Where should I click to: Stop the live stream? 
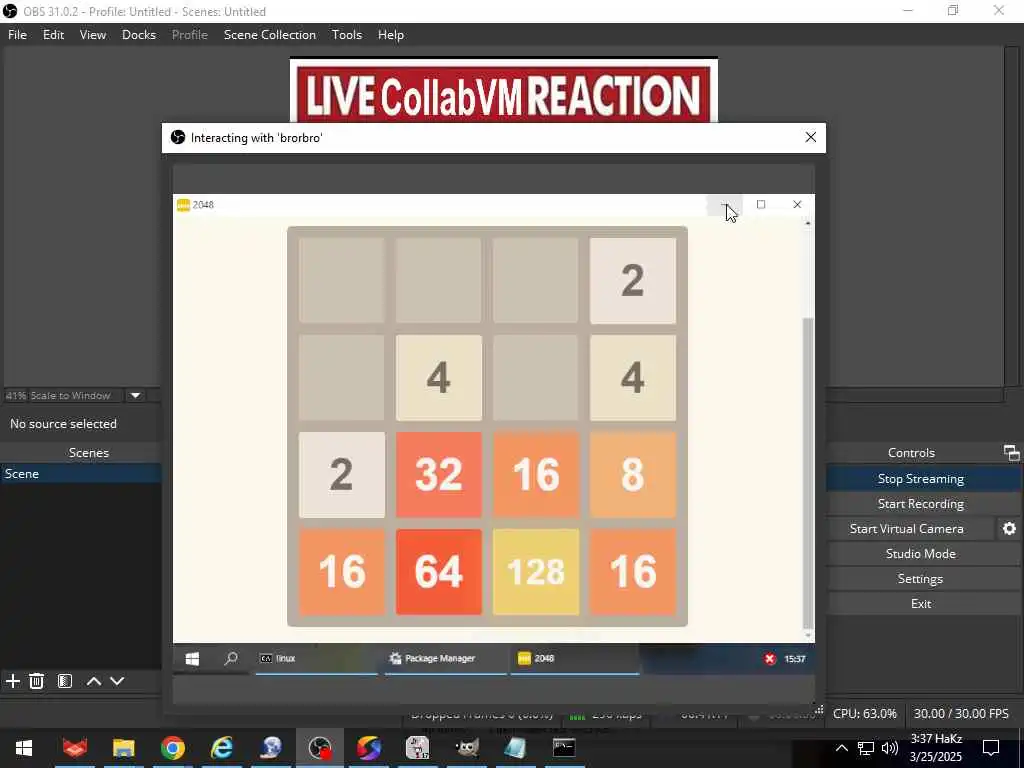click(x=920, y=479)
